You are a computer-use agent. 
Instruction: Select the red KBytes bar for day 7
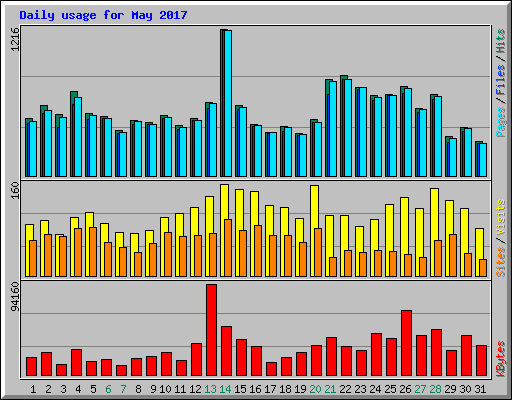pyautogui.click(x=121, y=371)
